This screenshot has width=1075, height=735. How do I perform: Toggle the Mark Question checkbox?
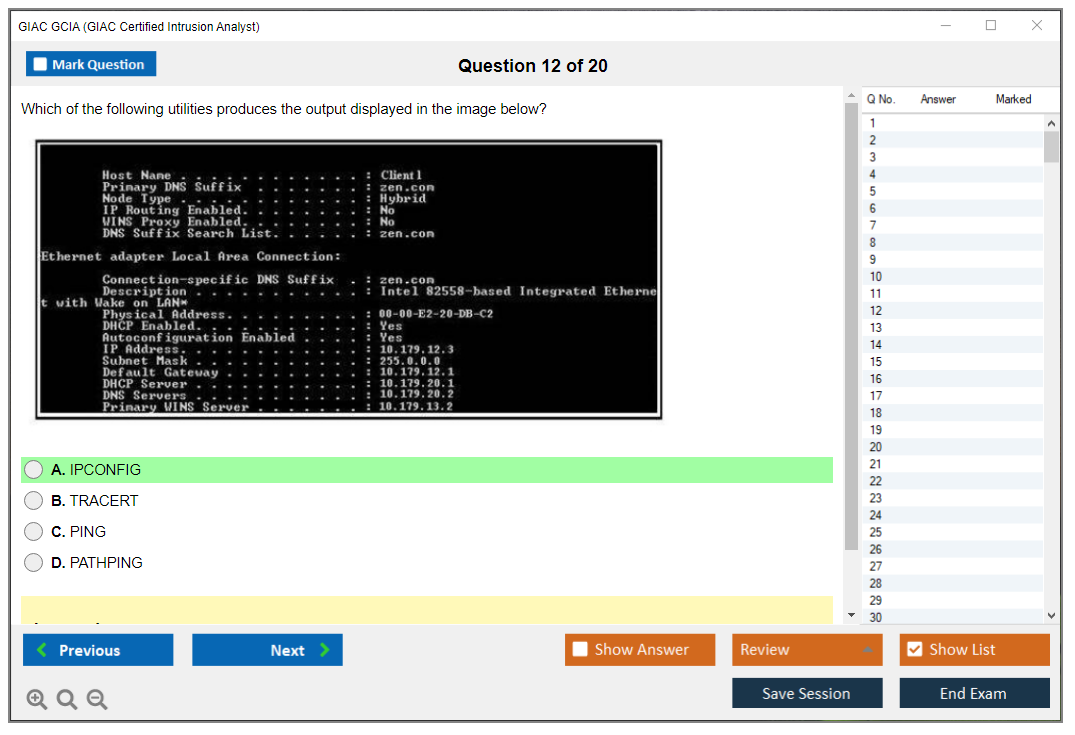[41, 64]
